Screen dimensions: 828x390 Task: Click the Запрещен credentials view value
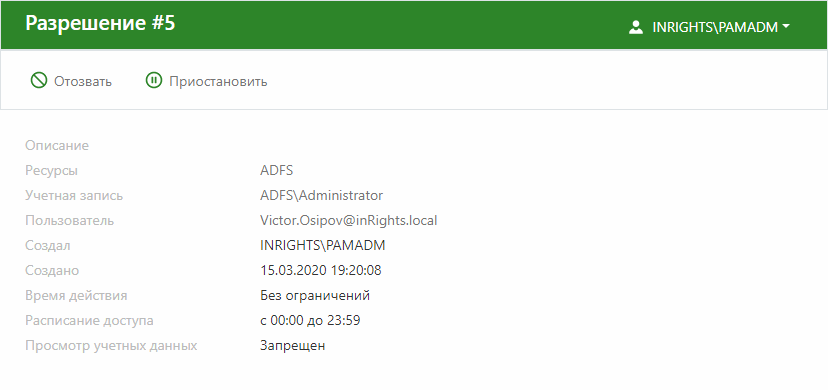pyautogui.click(x=293, y=346)
